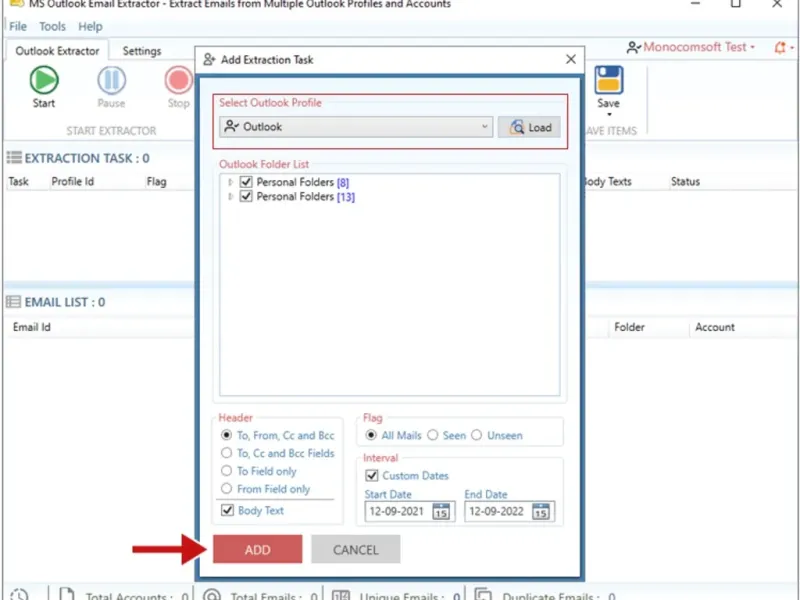The height and width of the screenshot is (600, 800).
Task: Click the Flag column header in task table
Action: tap(156, 182)
